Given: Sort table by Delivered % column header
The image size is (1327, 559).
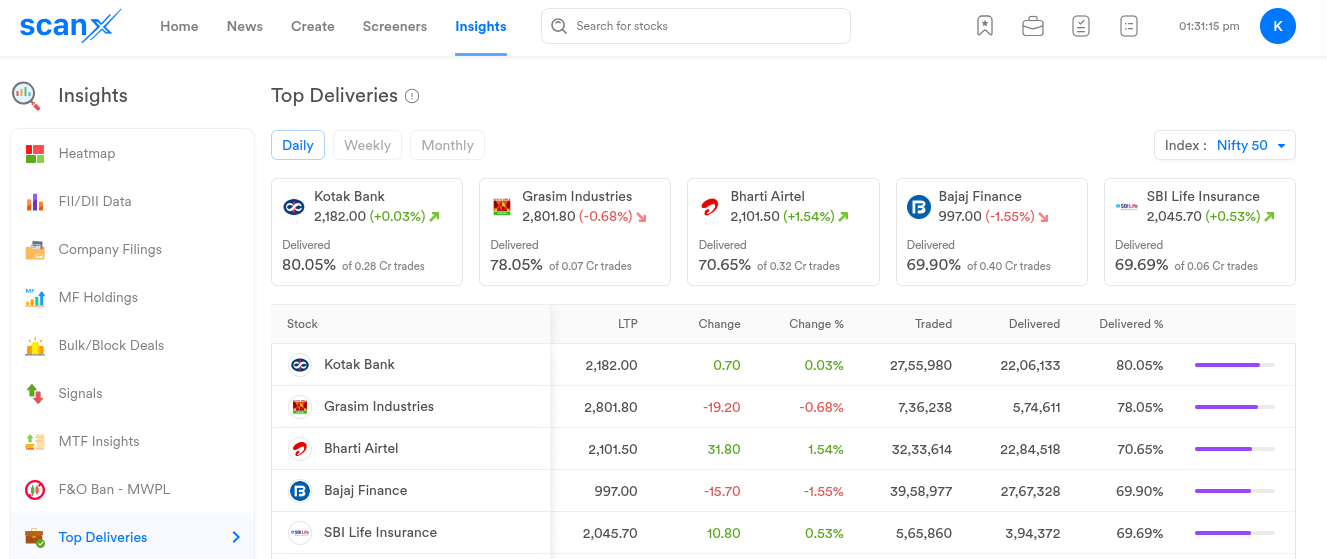Looking at the screenshot, I should 1131,324.
